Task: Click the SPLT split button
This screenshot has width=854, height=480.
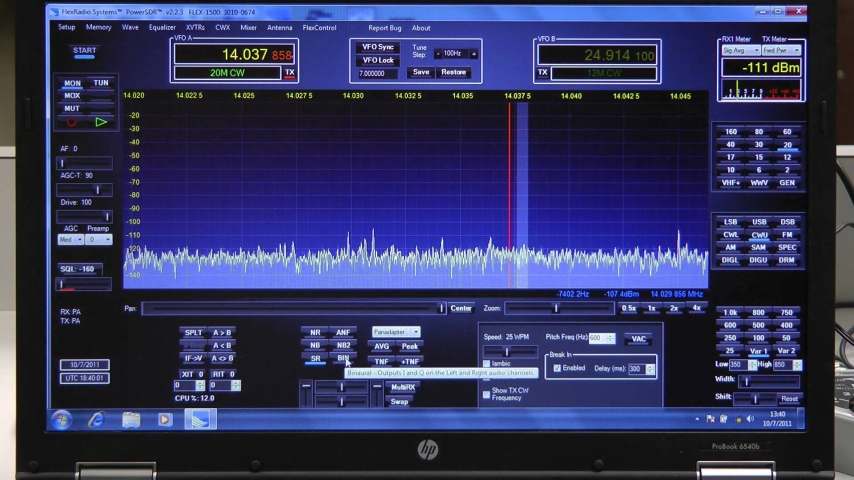Action: [193, 332]
